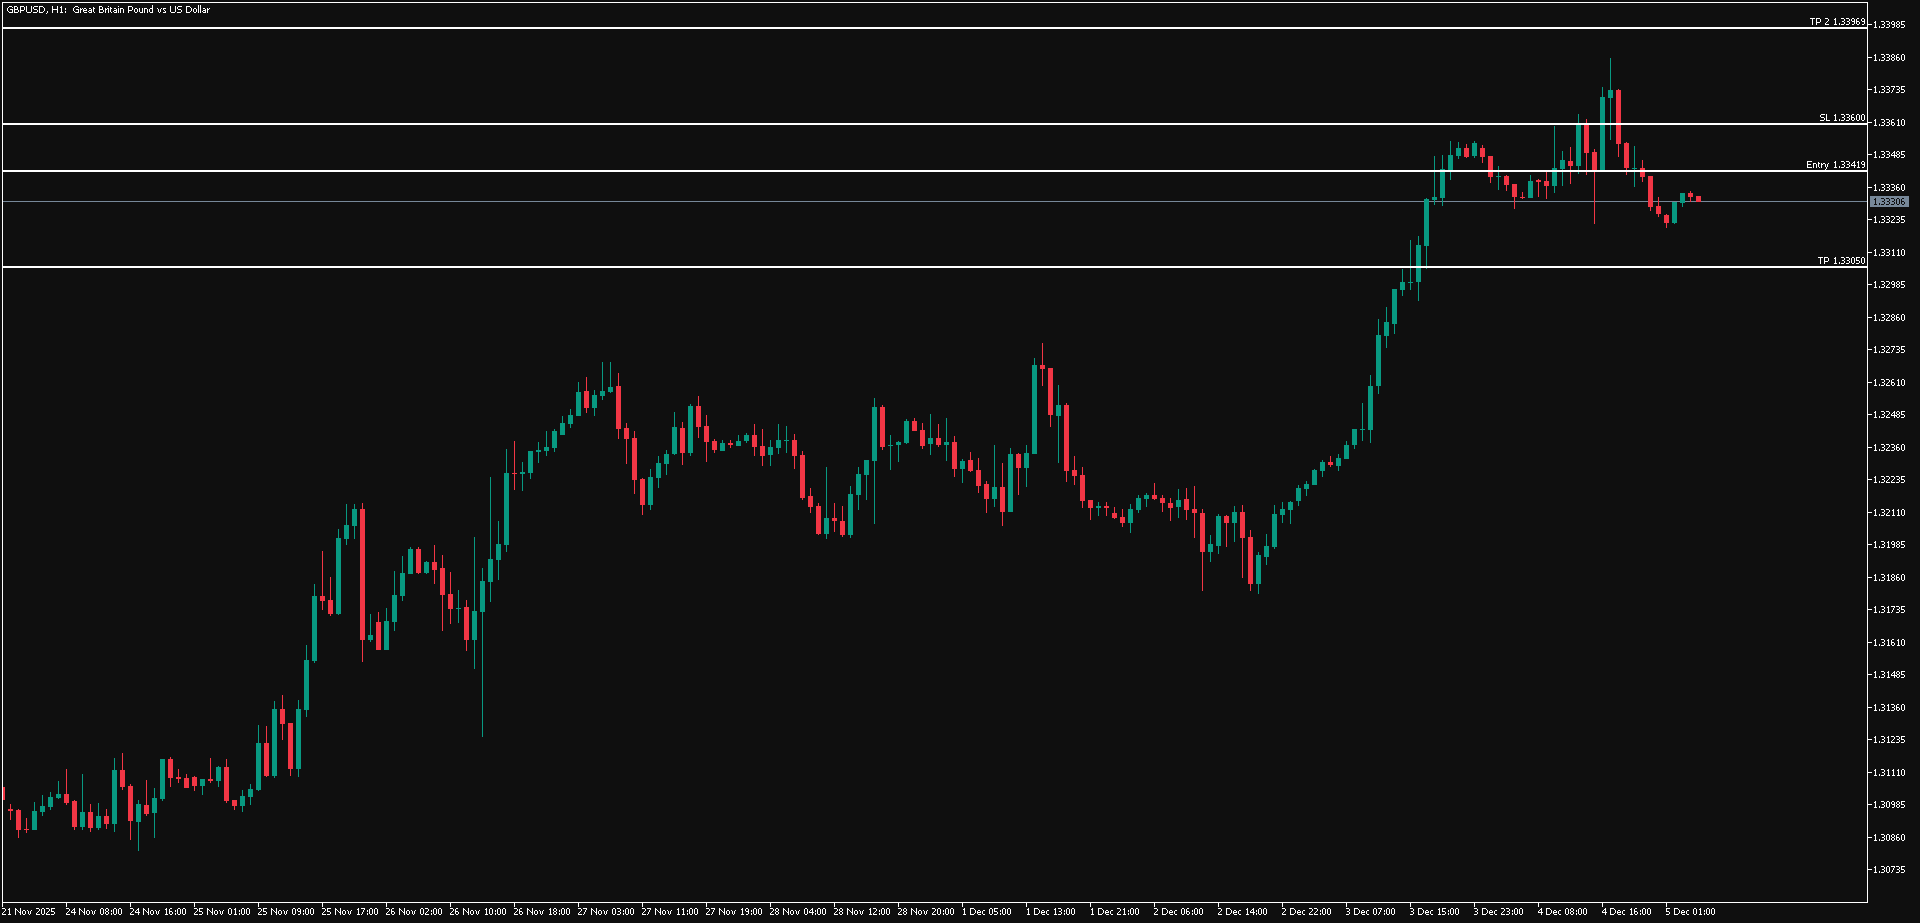Viewport: 1920px width, 923px height.
Task: Click the 5 Dec 01:00 time label
Action: (1690, 912)
